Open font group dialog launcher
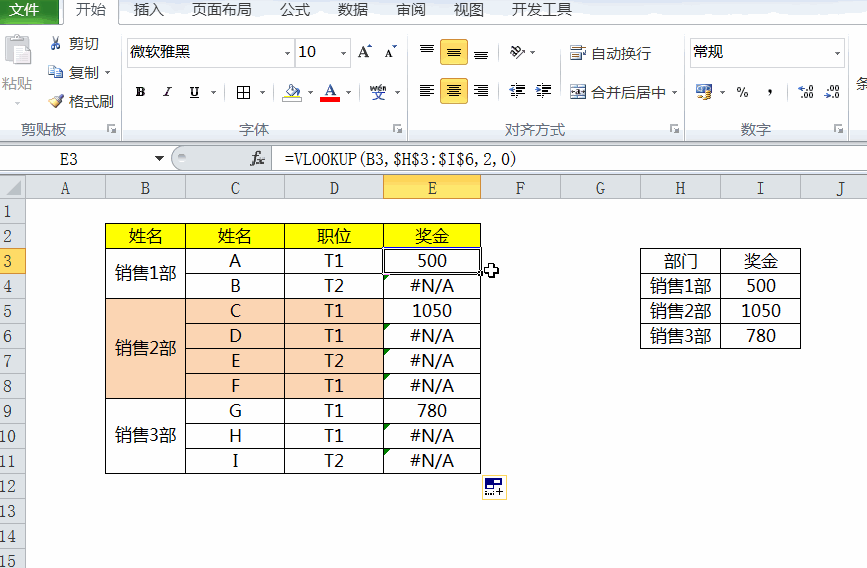Viewport: 867px width, 568px height. point(397,129)
